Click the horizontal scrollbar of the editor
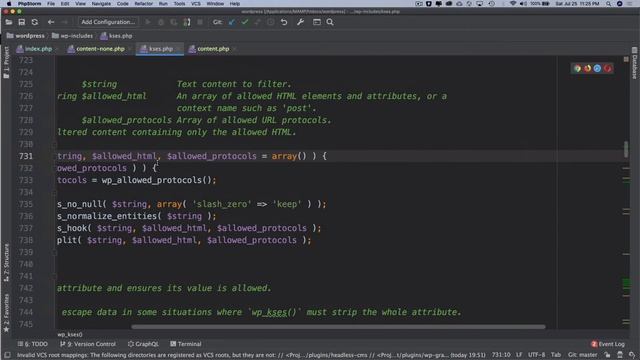640x360 pixels. 338,327
